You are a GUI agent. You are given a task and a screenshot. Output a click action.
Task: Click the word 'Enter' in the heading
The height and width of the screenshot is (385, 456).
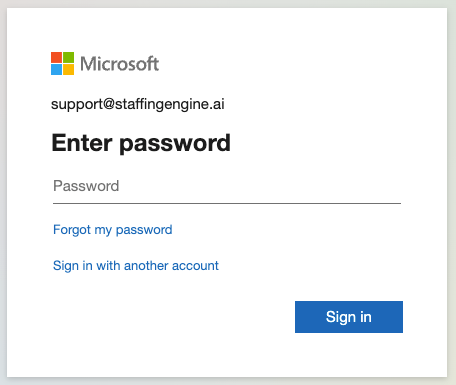(x=82, y=143)
